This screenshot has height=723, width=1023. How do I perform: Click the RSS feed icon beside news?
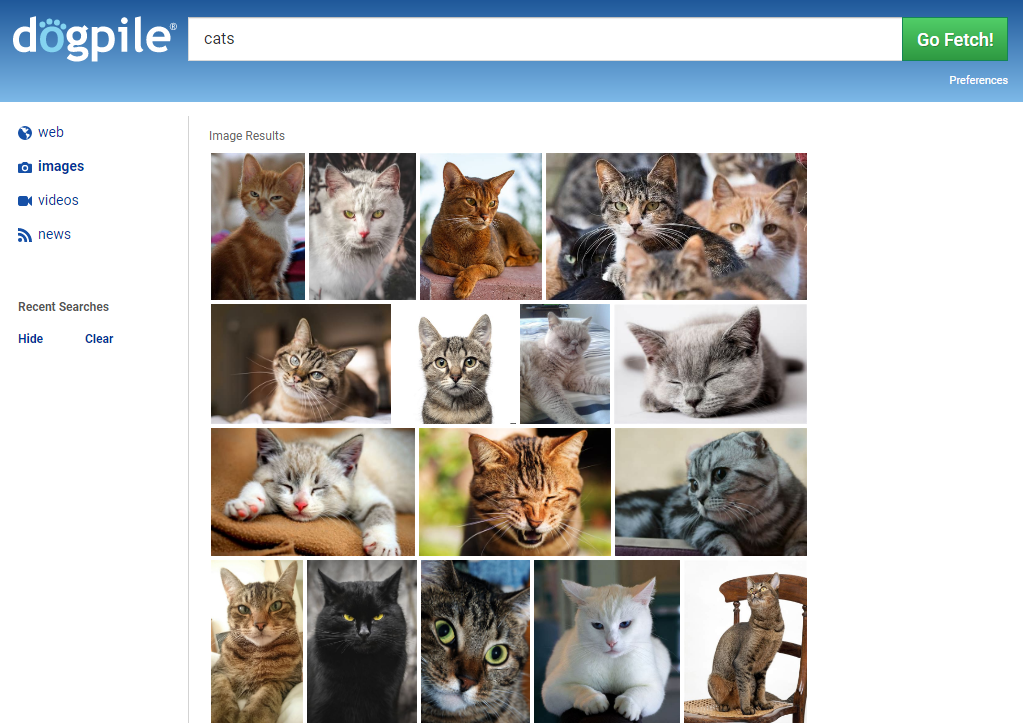[23, 234]
